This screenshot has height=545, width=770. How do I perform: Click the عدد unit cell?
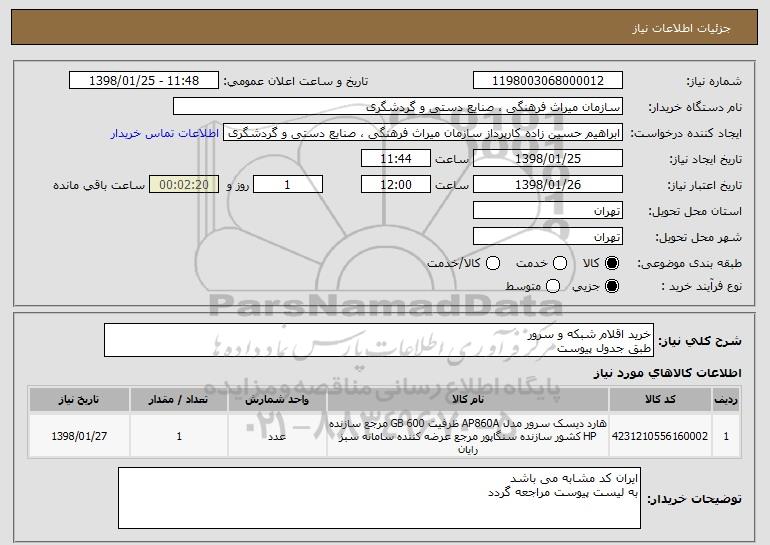click(x=277, y=436)
